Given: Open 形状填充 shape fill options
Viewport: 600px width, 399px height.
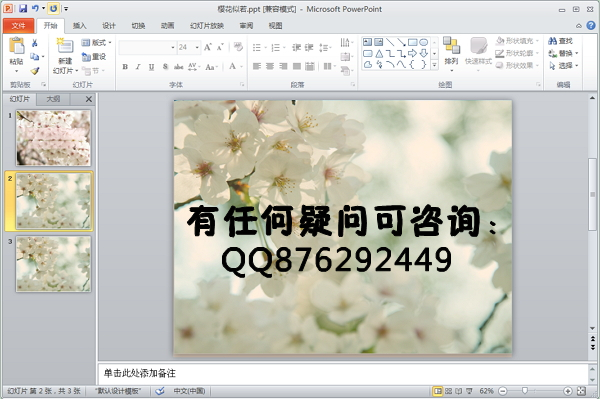Looking at the screenshot, I should pos(517,41).
